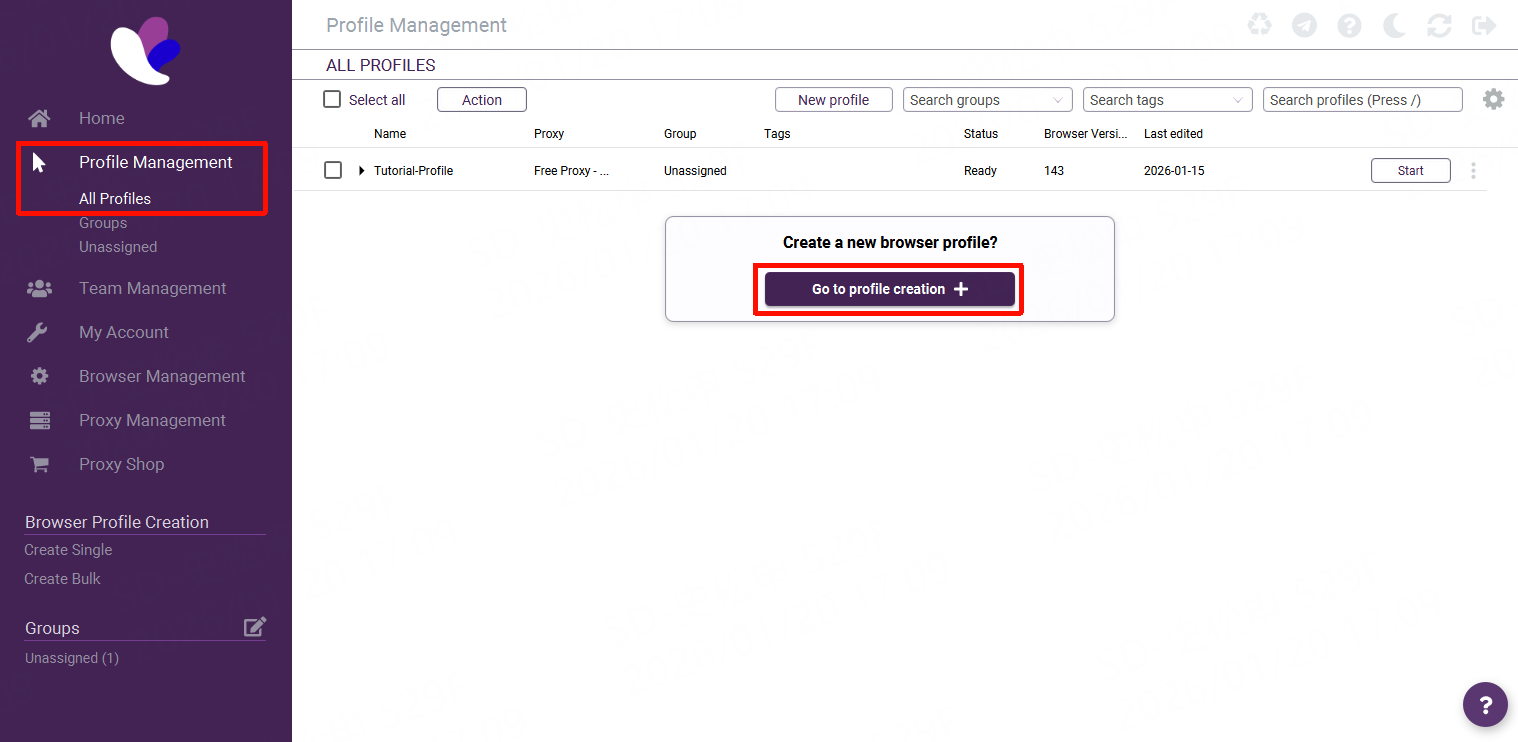Click the Telegram paper plane icon
Viewport: 1518px width, 742px height.
point(1304,25)
